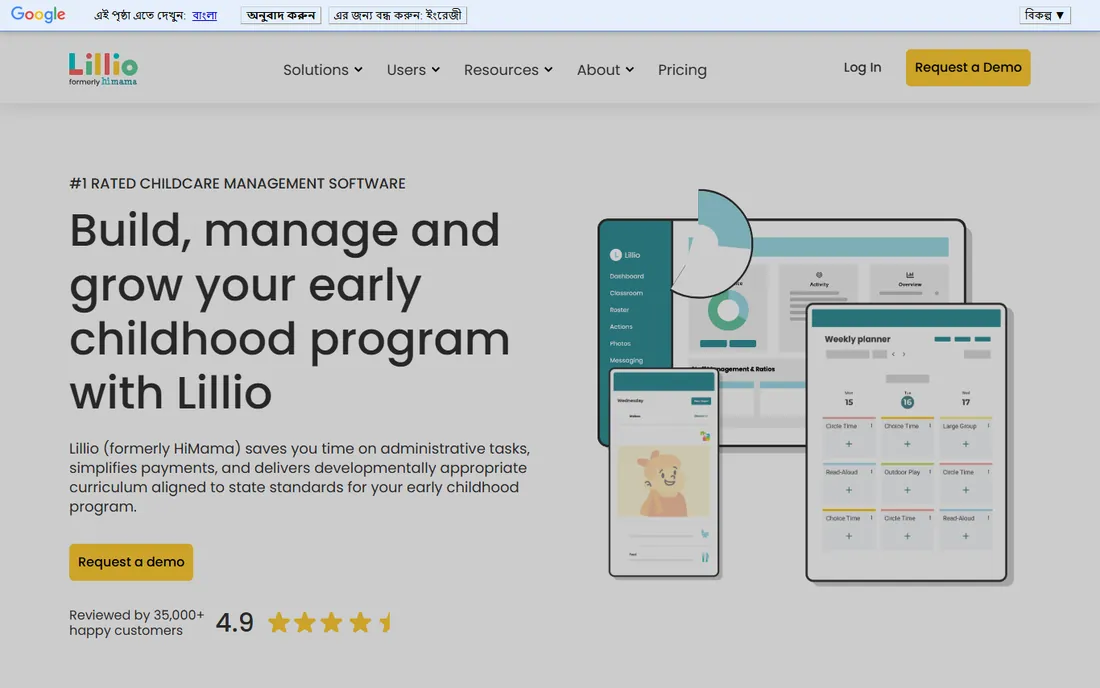Click the first gold rating star

(279, 622)
